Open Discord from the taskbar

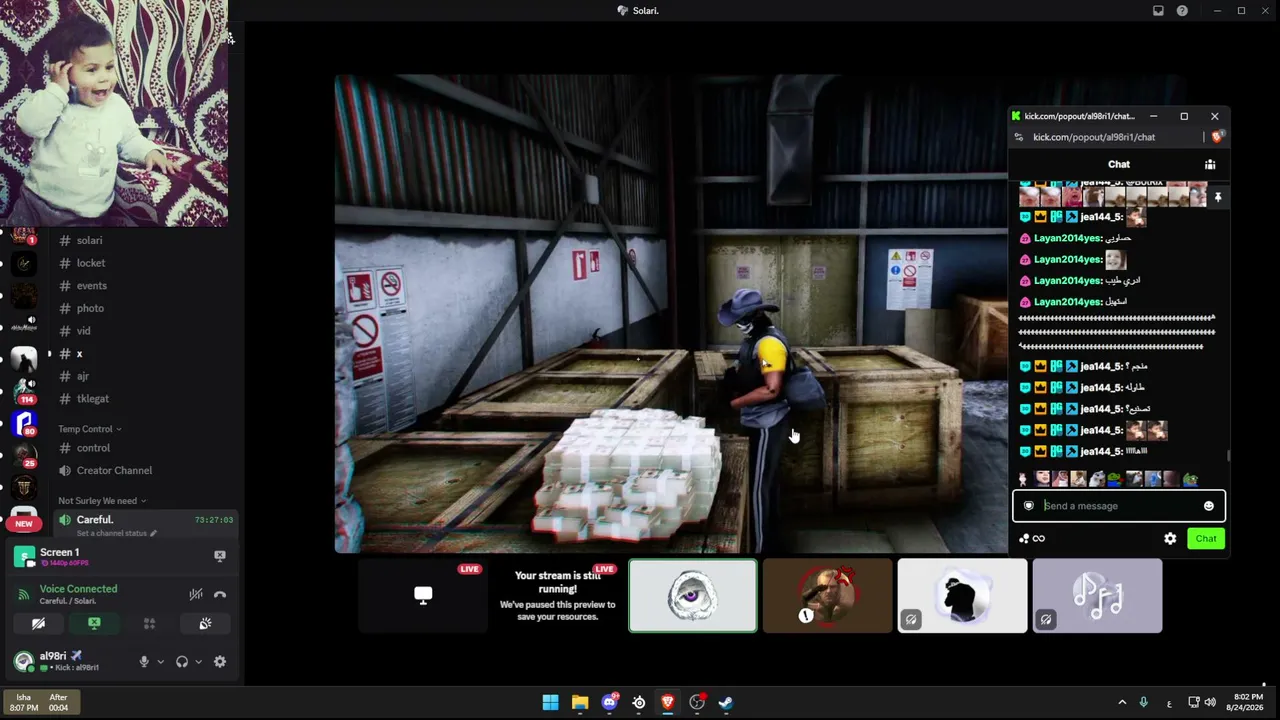tap(609, 702)
